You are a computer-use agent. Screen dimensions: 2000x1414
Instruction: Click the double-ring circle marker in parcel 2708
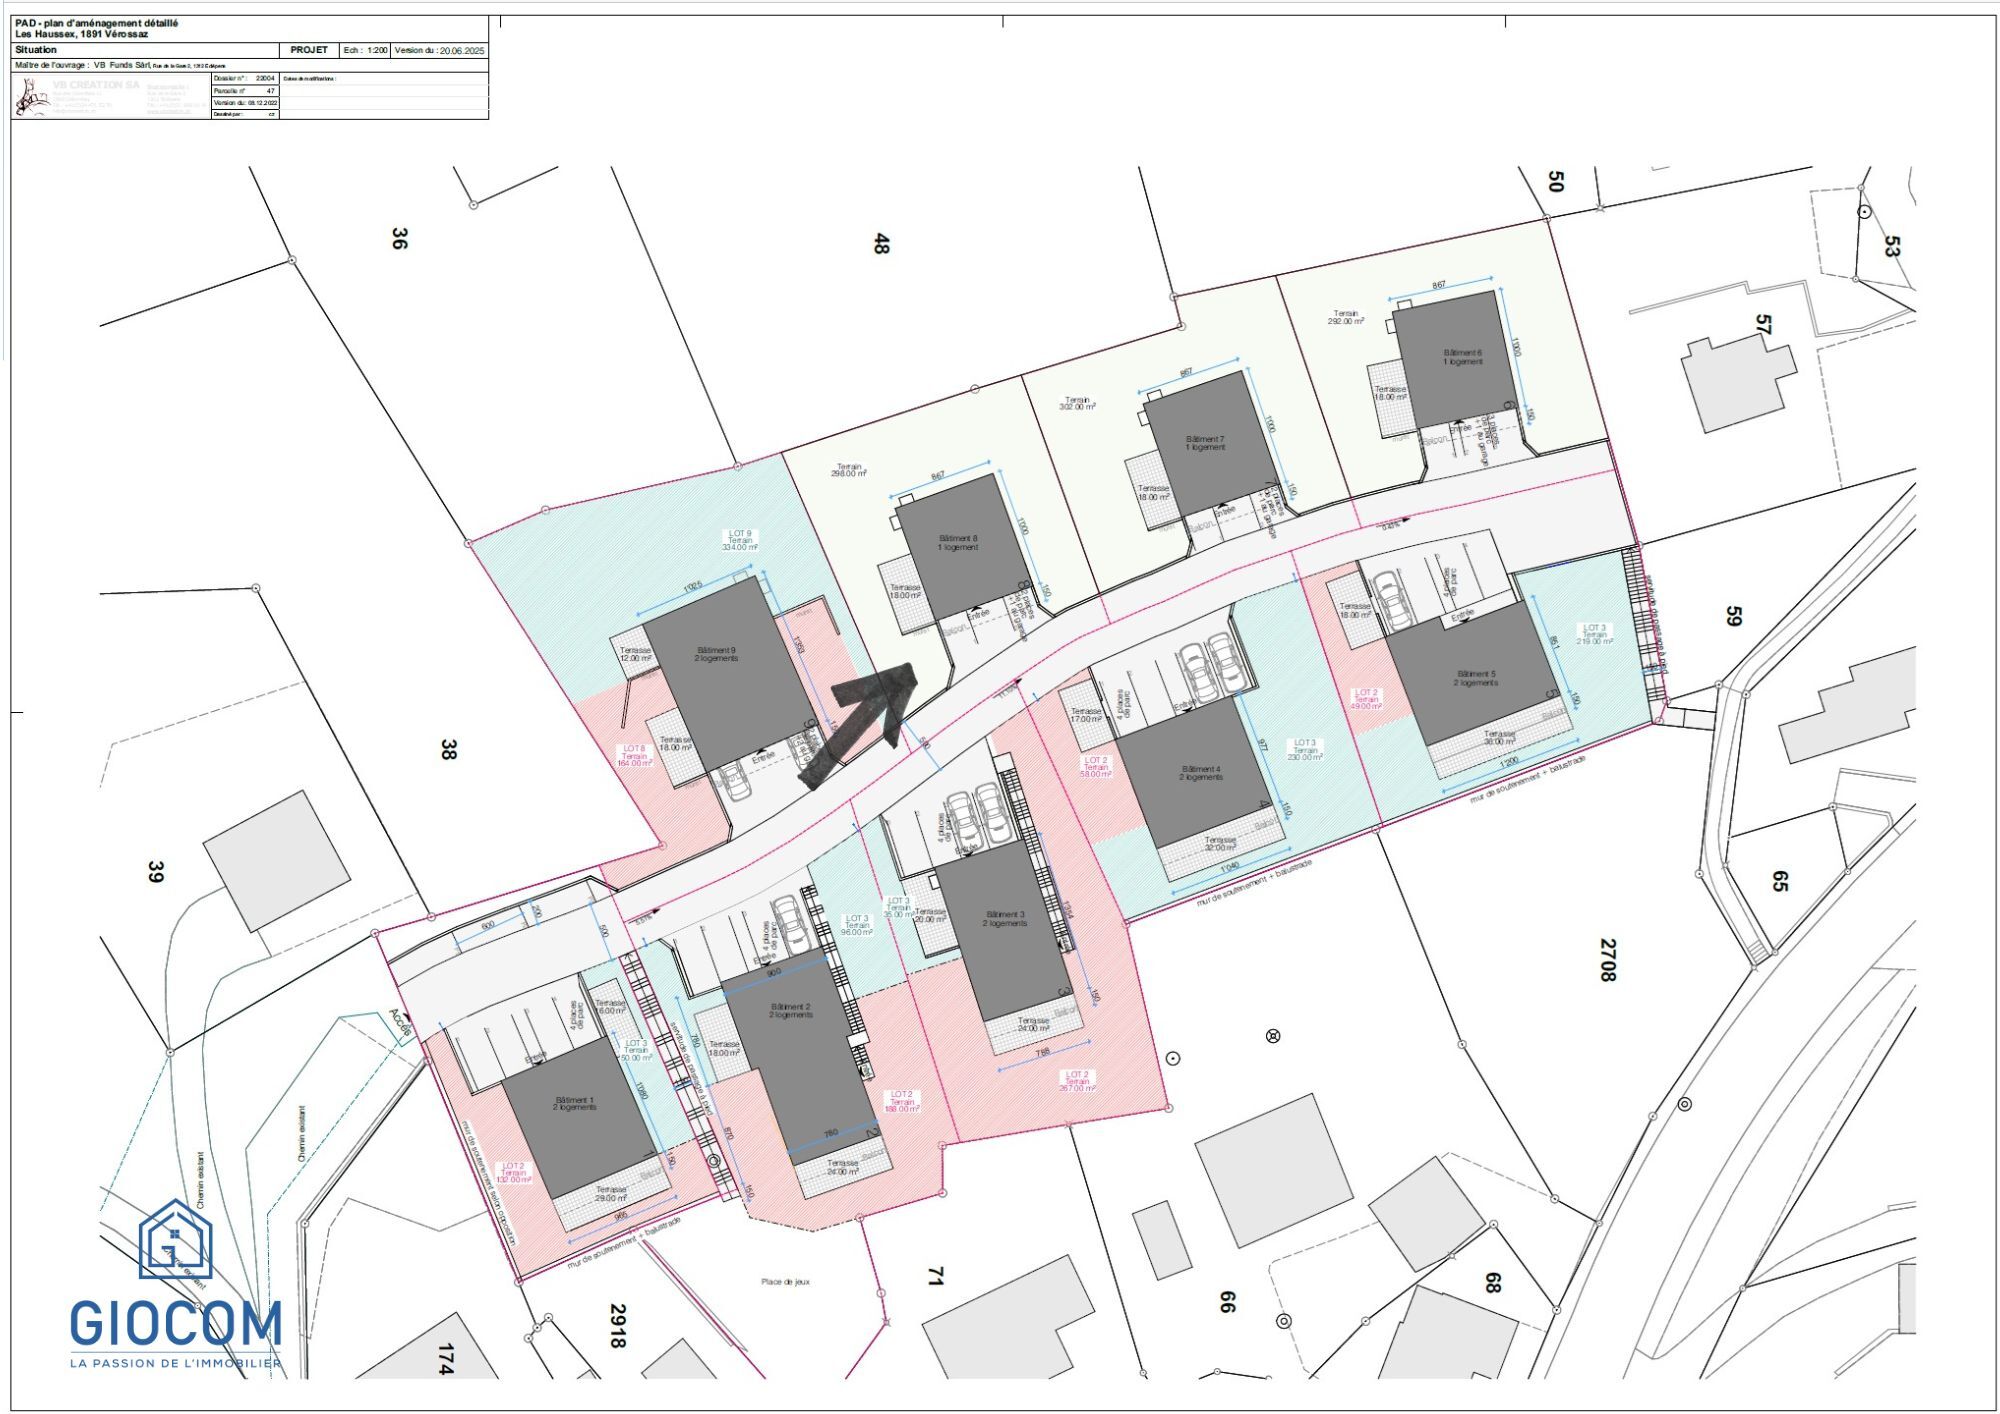coord(1685,1104)
